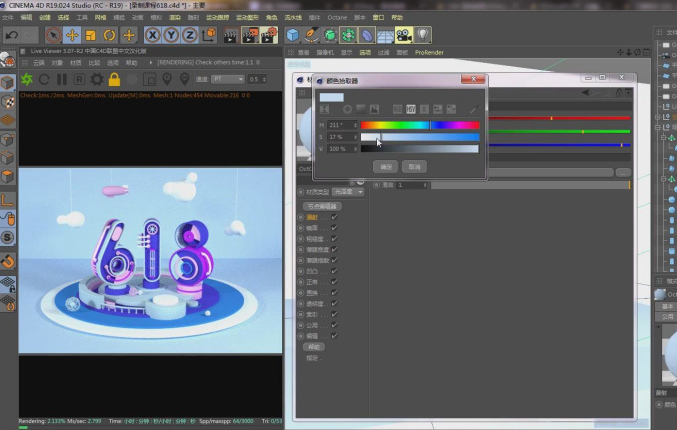
Task: Select the Move tool in the toolbar
Action: 72,35
